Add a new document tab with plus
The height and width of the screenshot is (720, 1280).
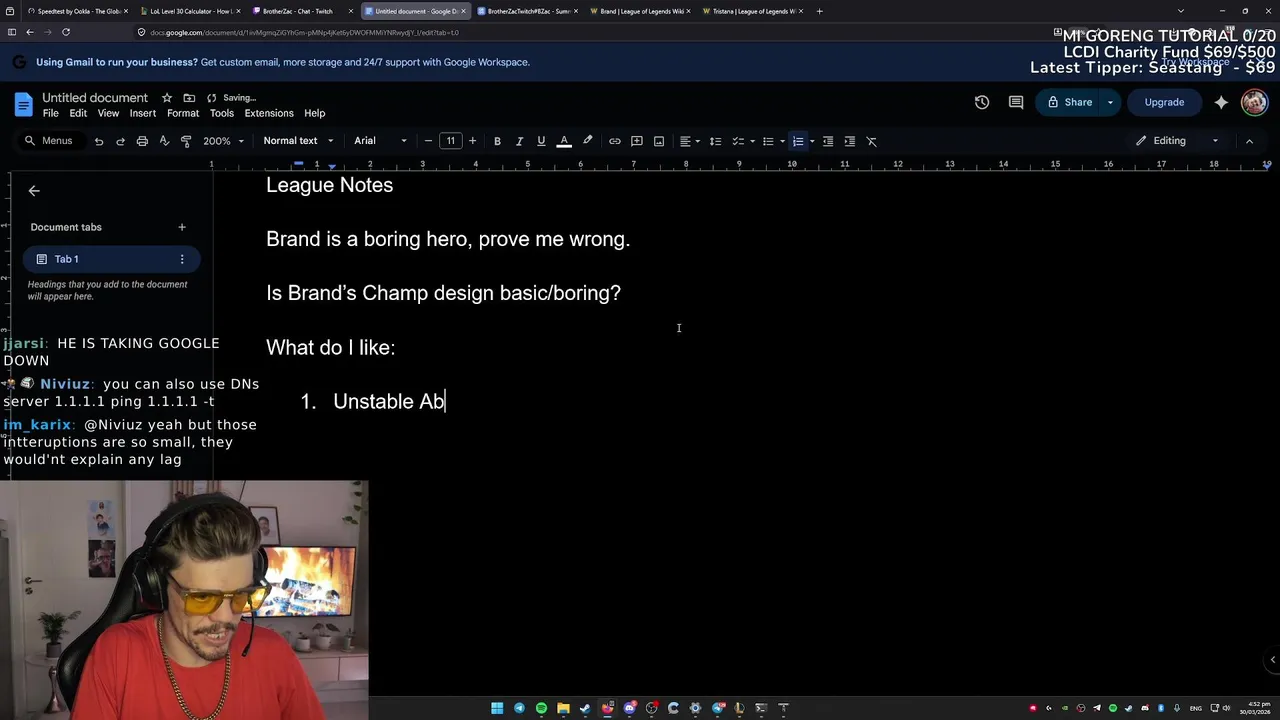[182, 227]
